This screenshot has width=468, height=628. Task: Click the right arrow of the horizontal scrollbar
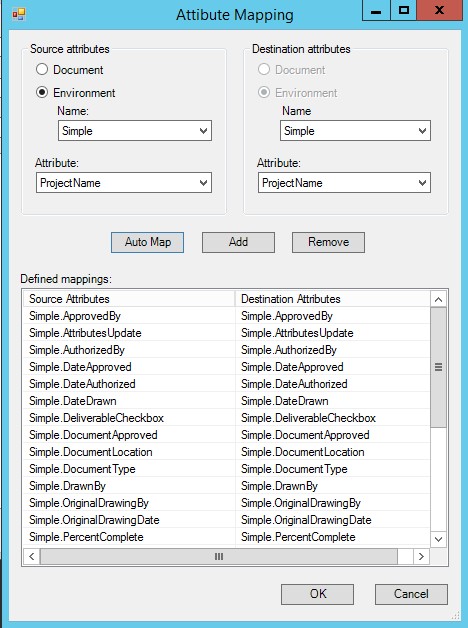pyautogui.click(x=421, y=556)
